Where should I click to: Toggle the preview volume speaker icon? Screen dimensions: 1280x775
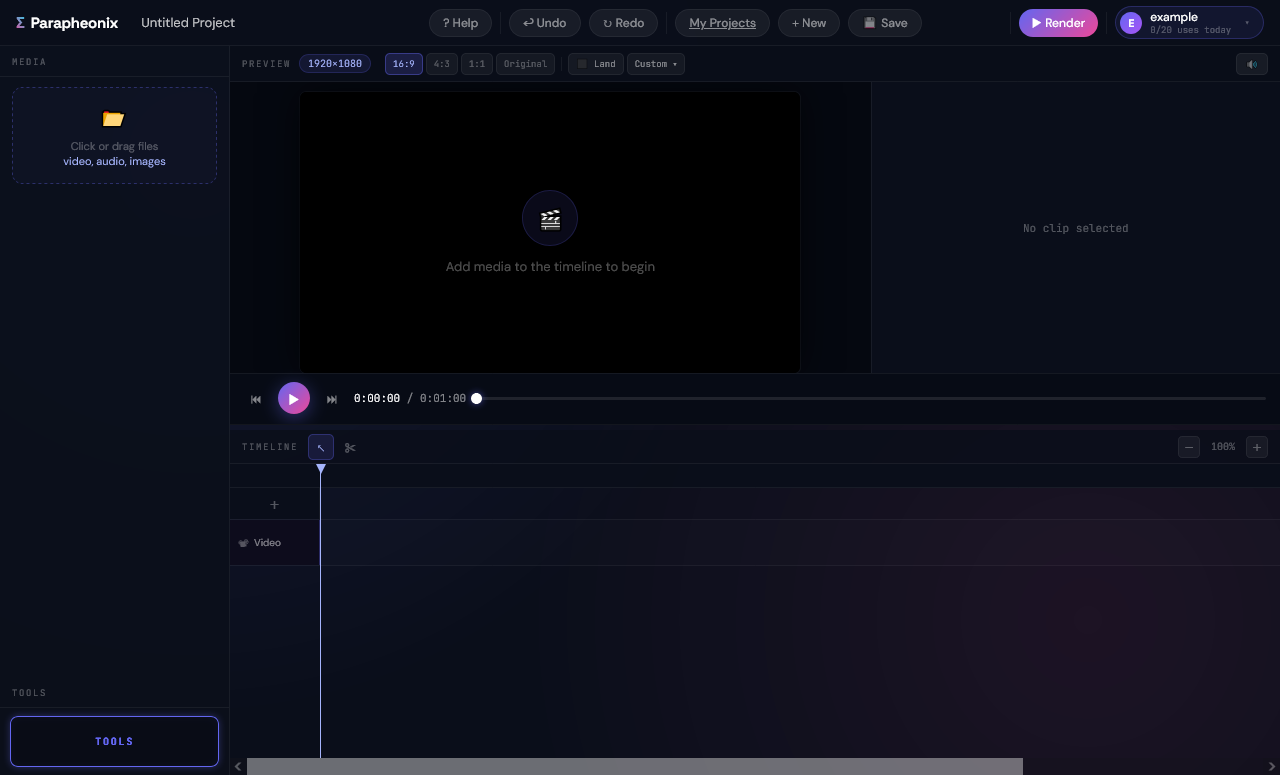pos(1251,64)
